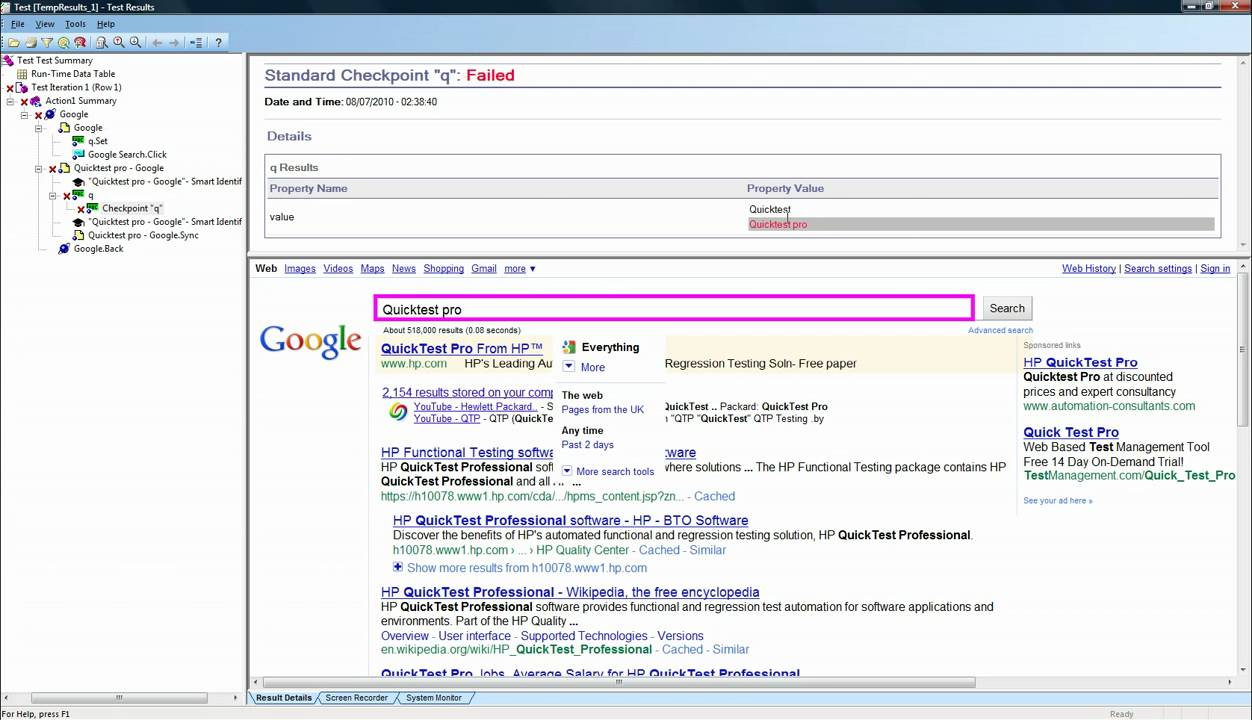Open the Videos link
The width and height of the screenshot is (1252, 720).
click(338, 268)
